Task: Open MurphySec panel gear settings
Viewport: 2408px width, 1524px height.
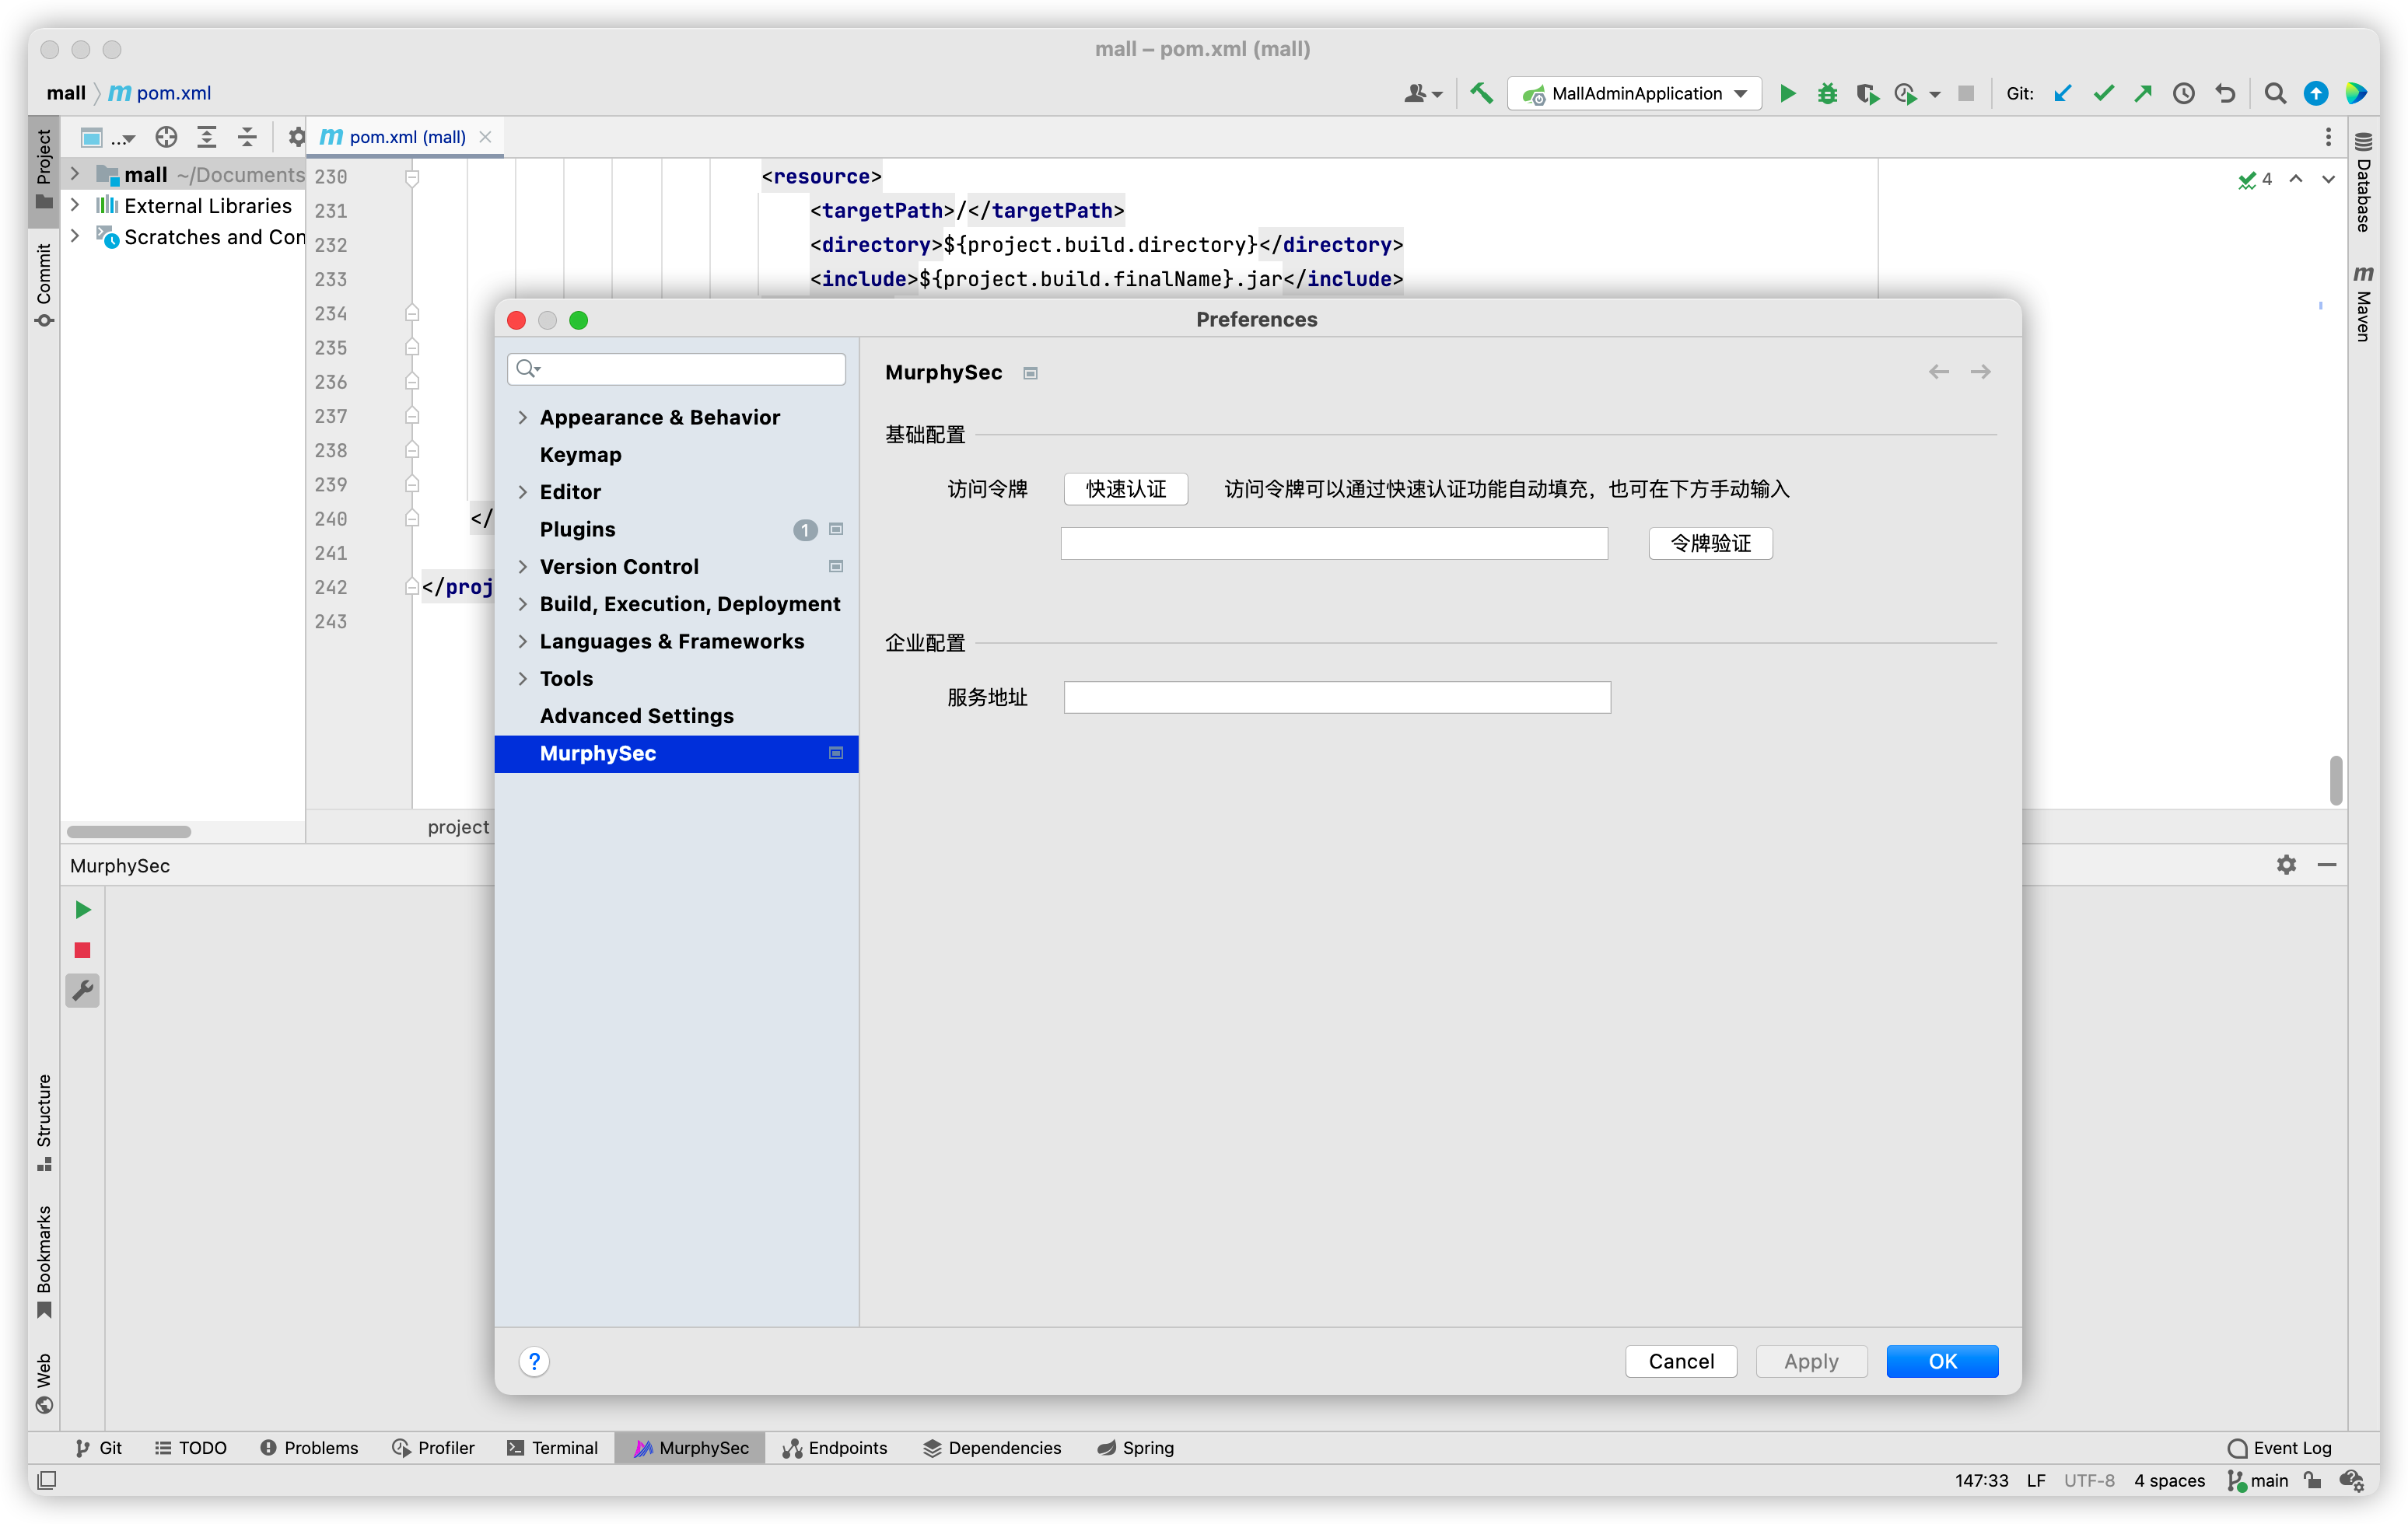Action: coord(2286,864)
